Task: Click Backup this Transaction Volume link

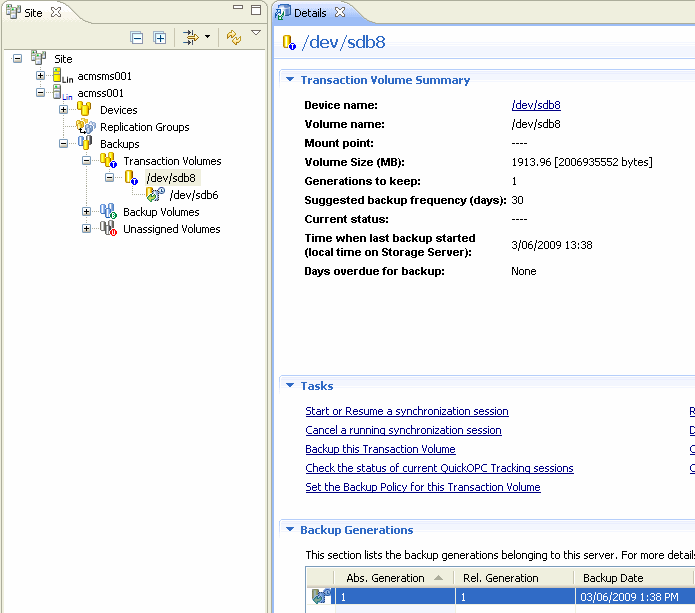Action: pos(380,449)
